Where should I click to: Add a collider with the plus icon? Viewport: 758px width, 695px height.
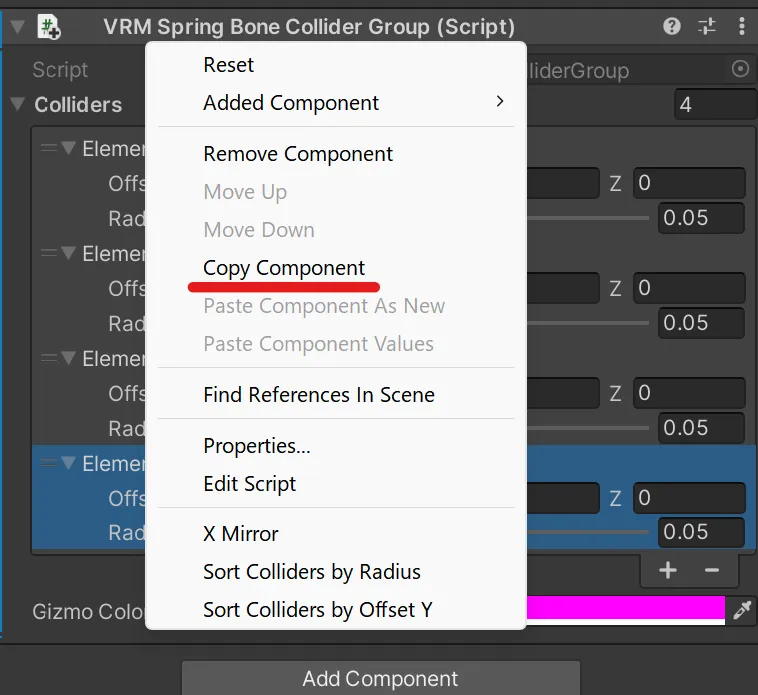(x=668, y=570)
